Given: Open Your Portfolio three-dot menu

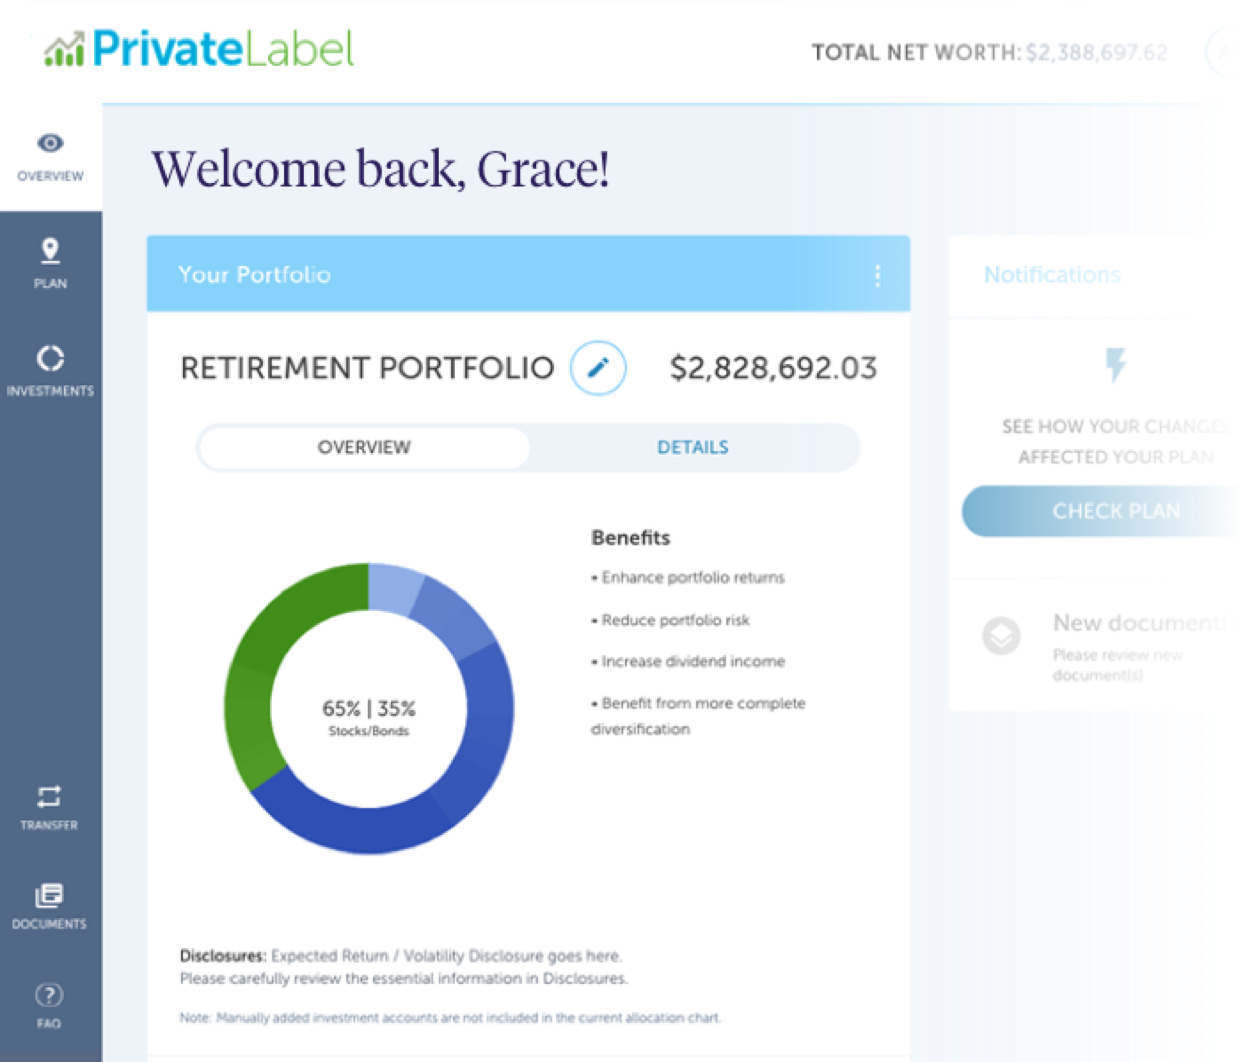Looking at the screenshot, I should pos(878,275).
